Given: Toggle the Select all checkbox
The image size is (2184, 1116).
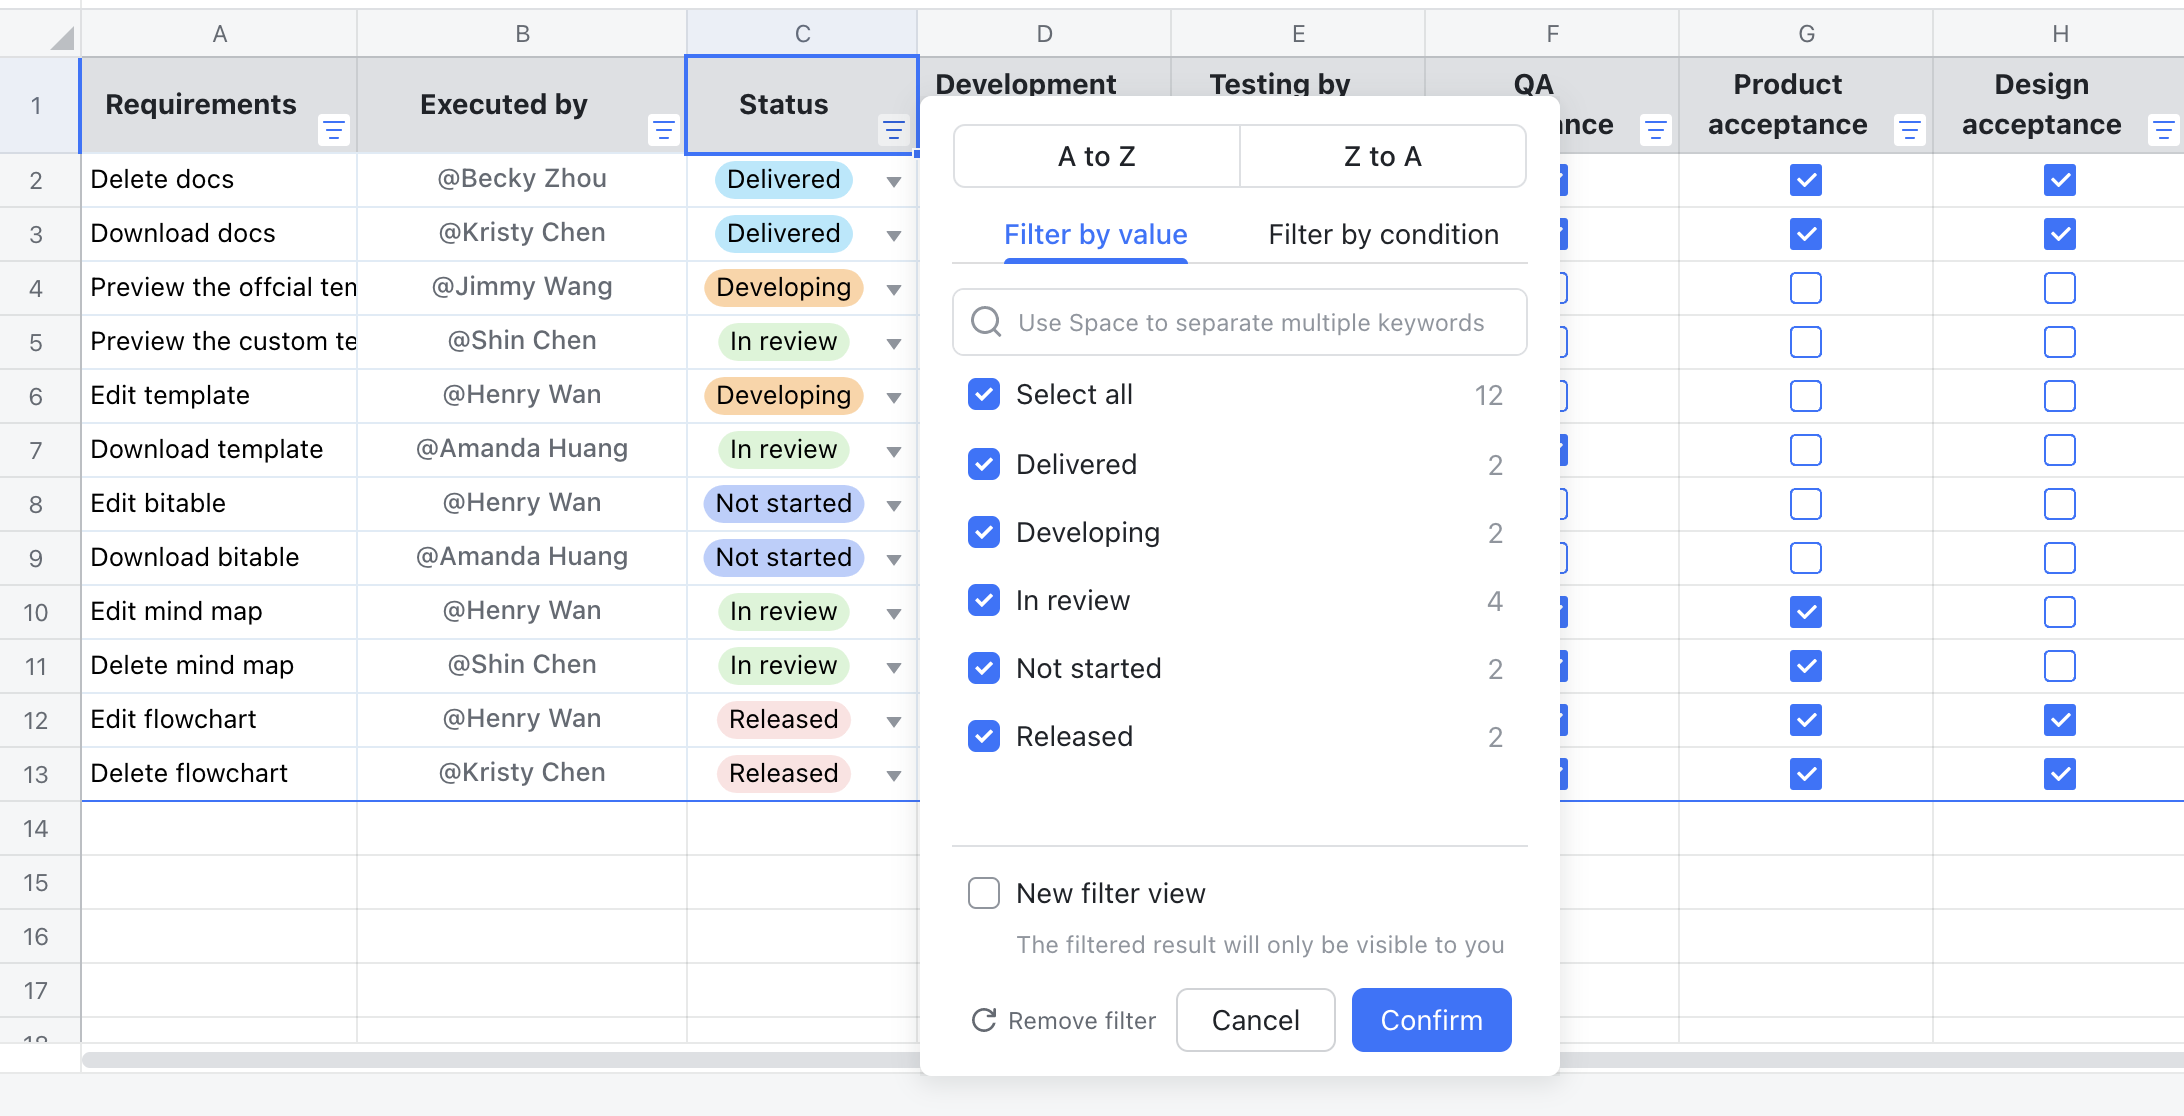Looking at the screenshot, I should [x=984, y=394].
